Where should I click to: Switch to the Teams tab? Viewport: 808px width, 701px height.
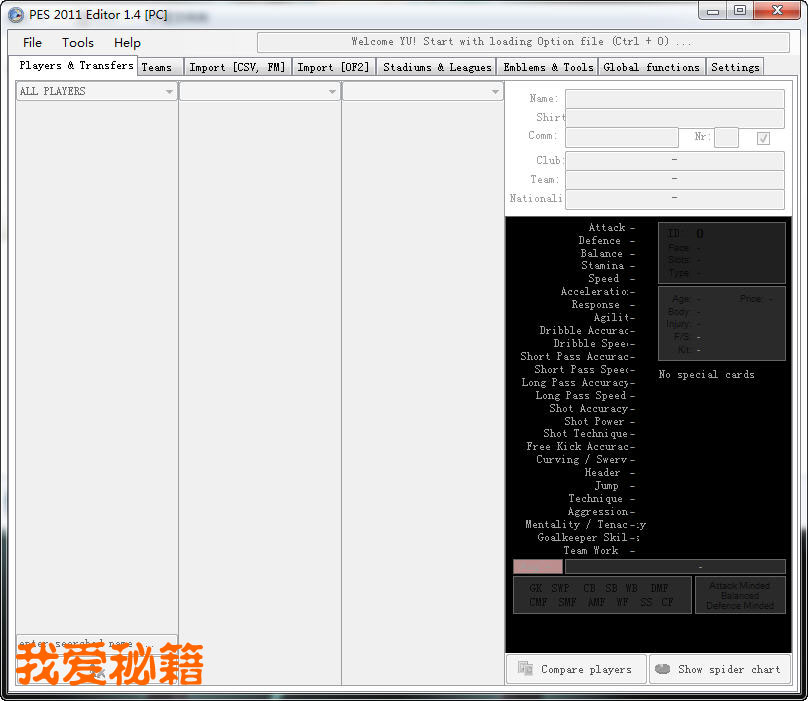click(x=156, y=67)
